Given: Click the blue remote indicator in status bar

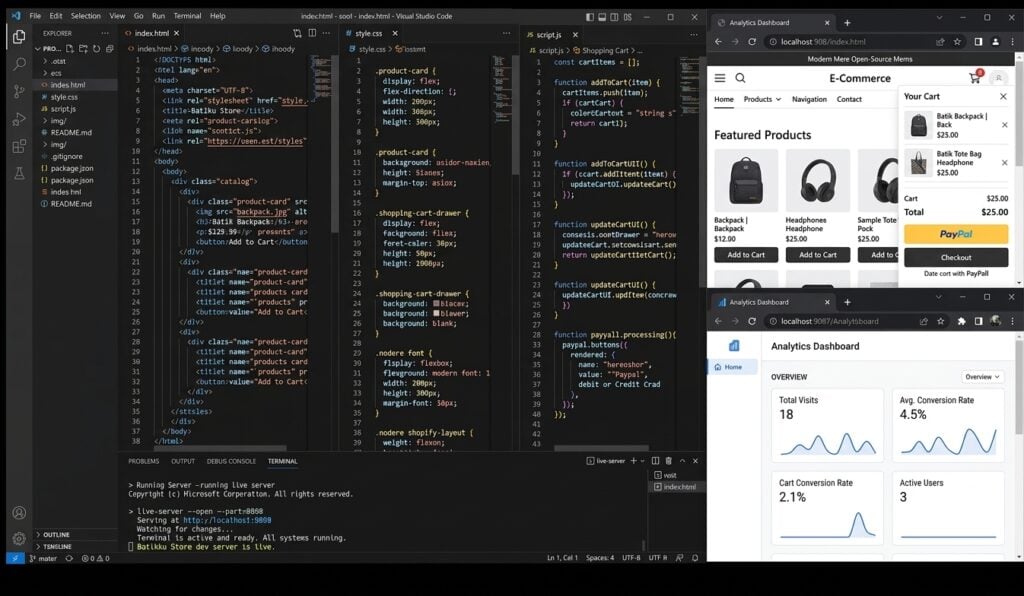Looking at the screenshot, I should [15, 559].
